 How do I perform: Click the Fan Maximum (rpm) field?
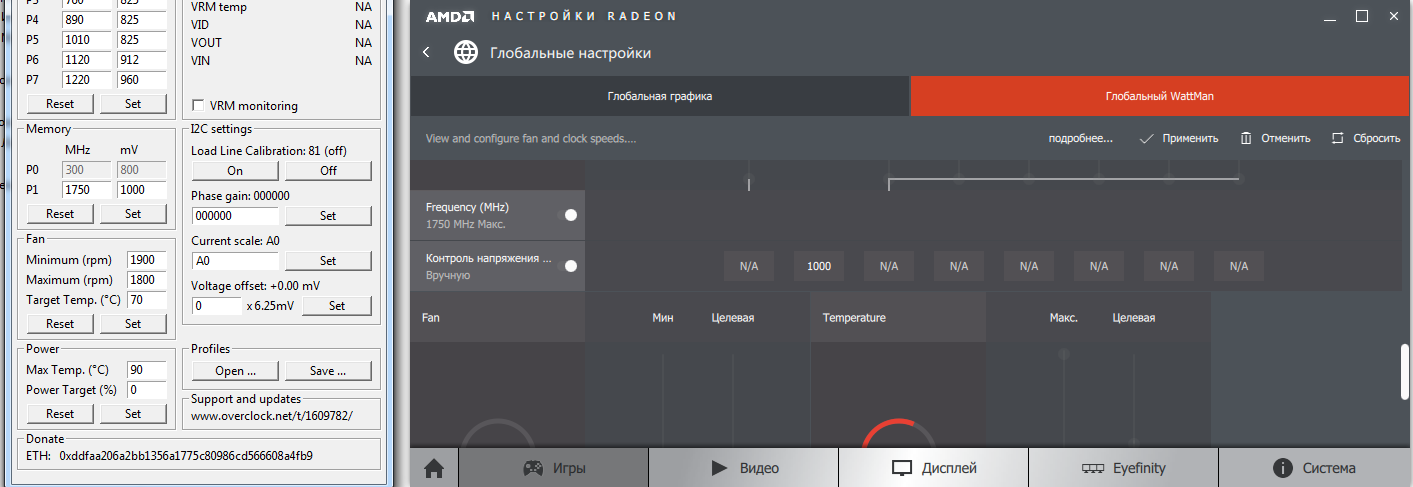click(148, 280)
